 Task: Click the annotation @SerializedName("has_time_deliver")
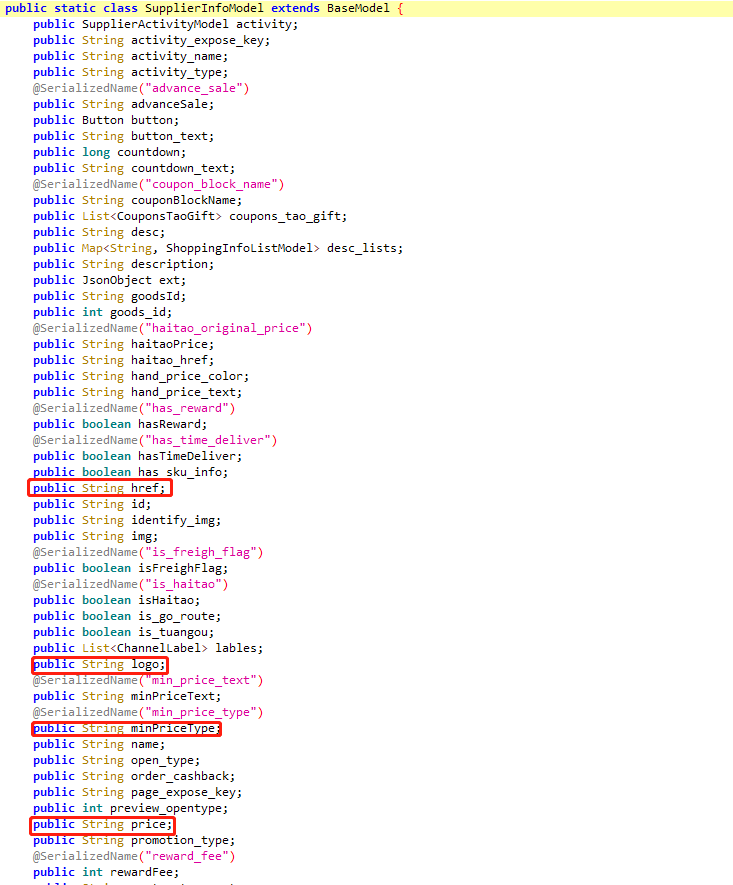tap(155, 440)
